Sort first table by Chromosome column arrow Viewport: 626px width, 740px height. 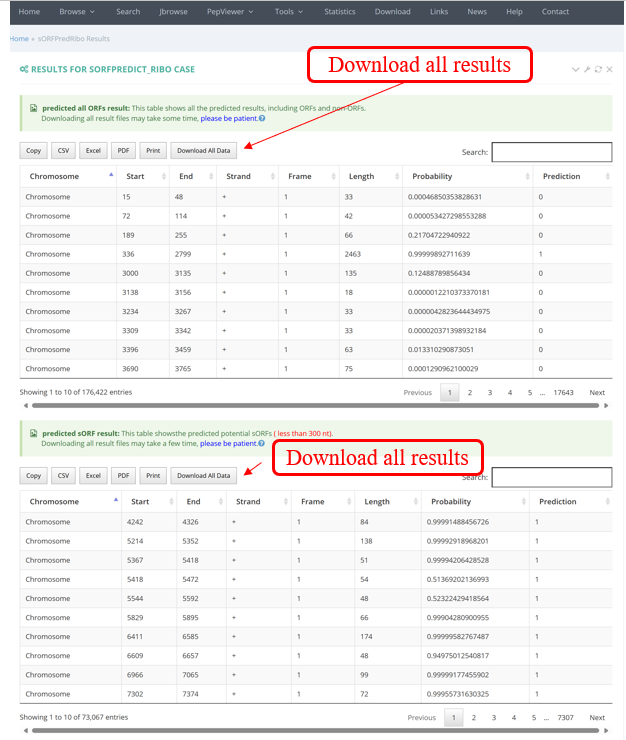pyautogui.click(x=110, y=175)
